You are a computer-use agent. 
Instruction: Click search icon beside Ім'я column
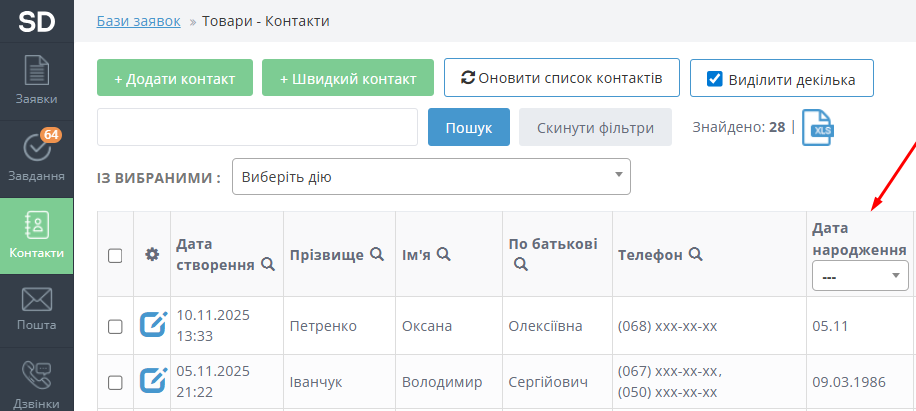click(442, 255)
